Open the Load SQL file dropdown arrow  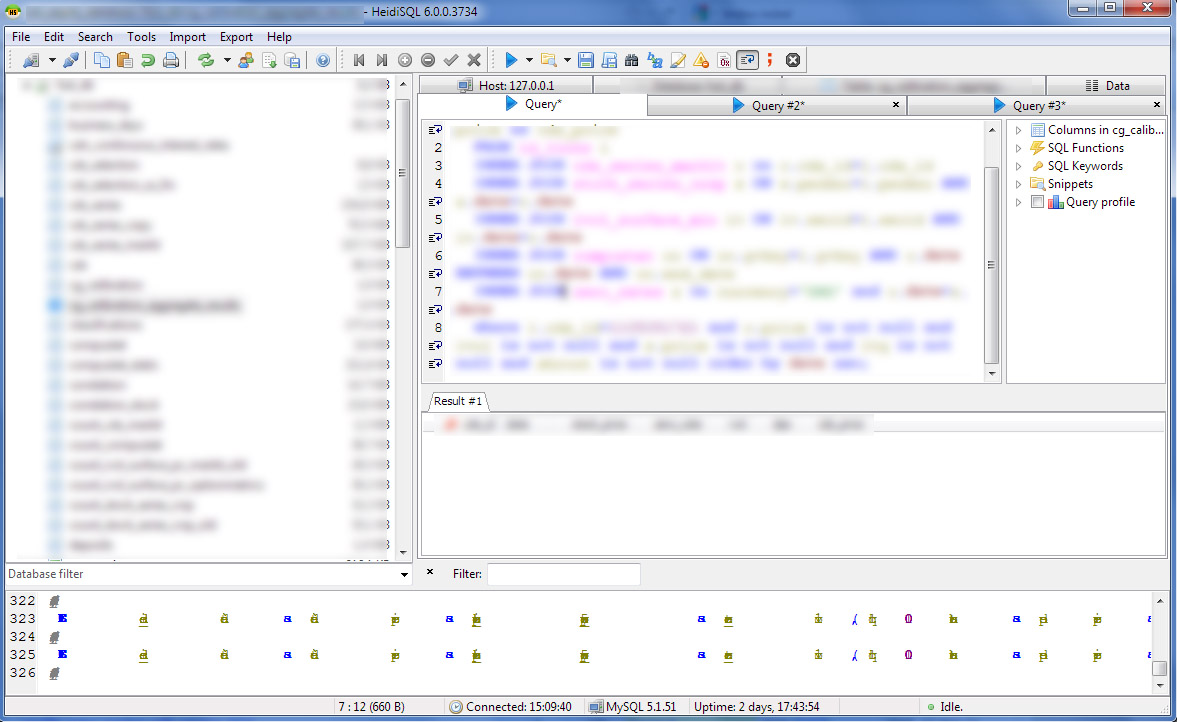pyautogui.click(x=567, y=60)
